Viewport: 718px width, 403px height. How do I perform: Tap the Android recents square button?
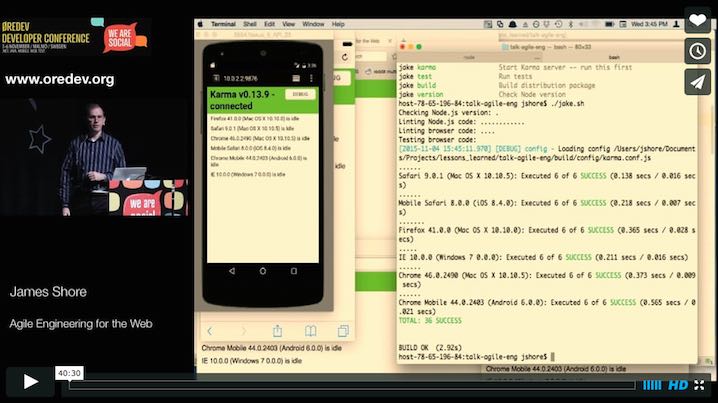click(x=294, y=271)
